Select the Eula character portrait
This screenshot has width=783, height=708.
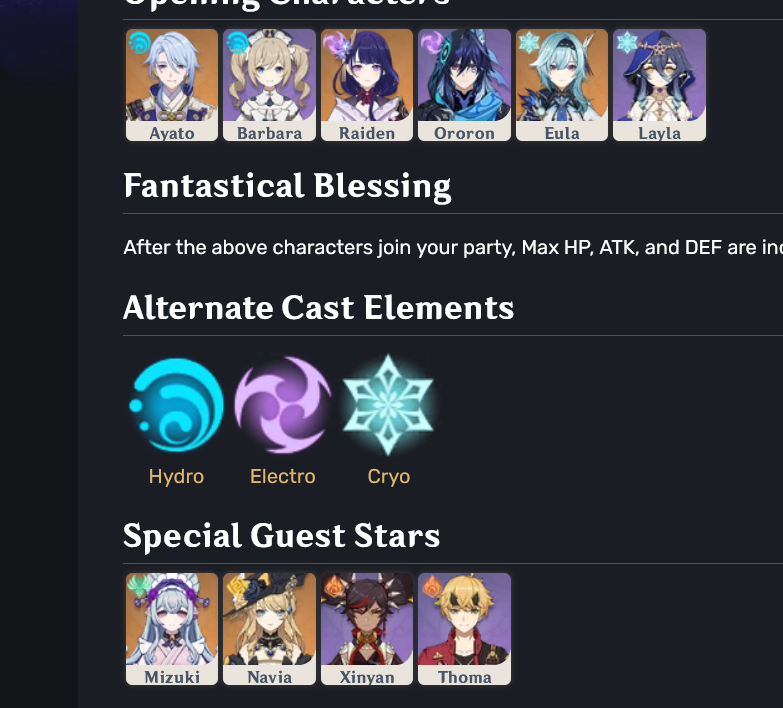click(562, 75)
